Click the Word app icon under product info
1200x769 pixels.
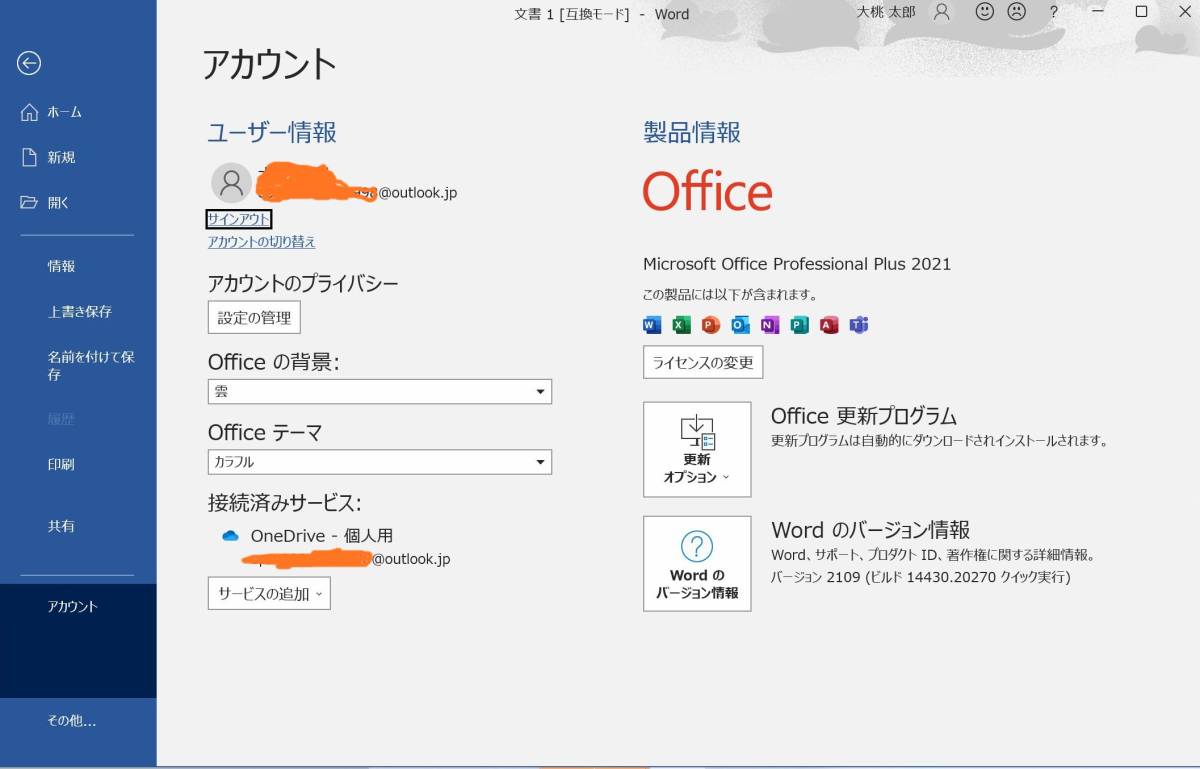click(652, 324)
